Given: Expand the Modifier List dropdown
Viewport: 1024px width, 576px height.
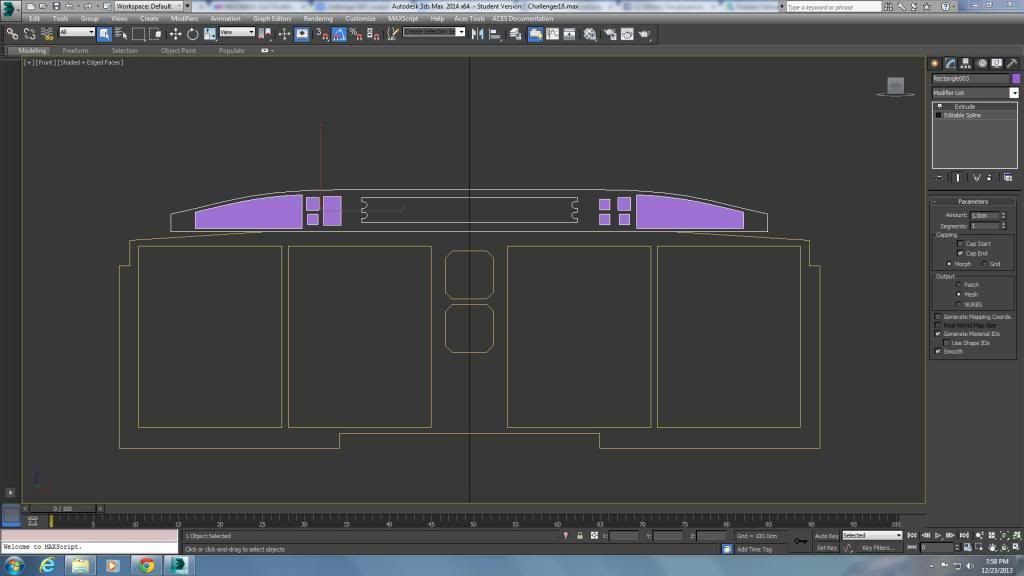Looking at the screenshot, I should 1013,93.
